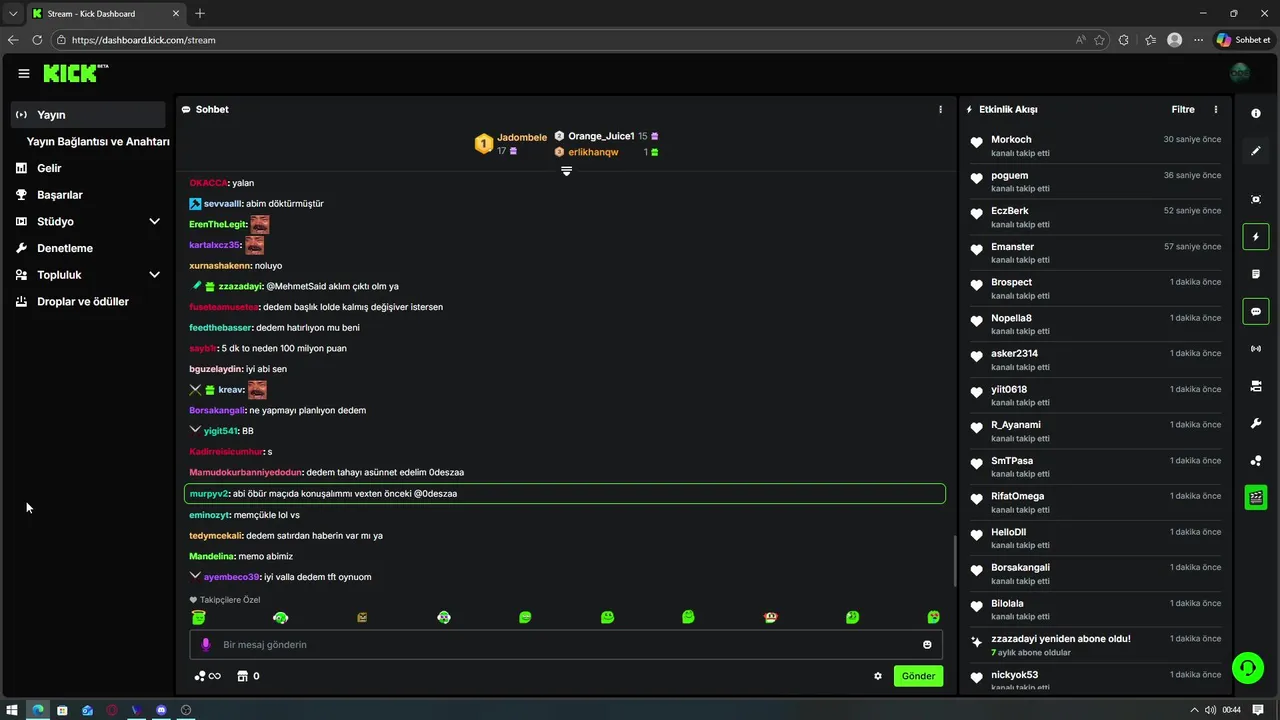Expand the Stüdyo chevron

click(x=154, y=221)
